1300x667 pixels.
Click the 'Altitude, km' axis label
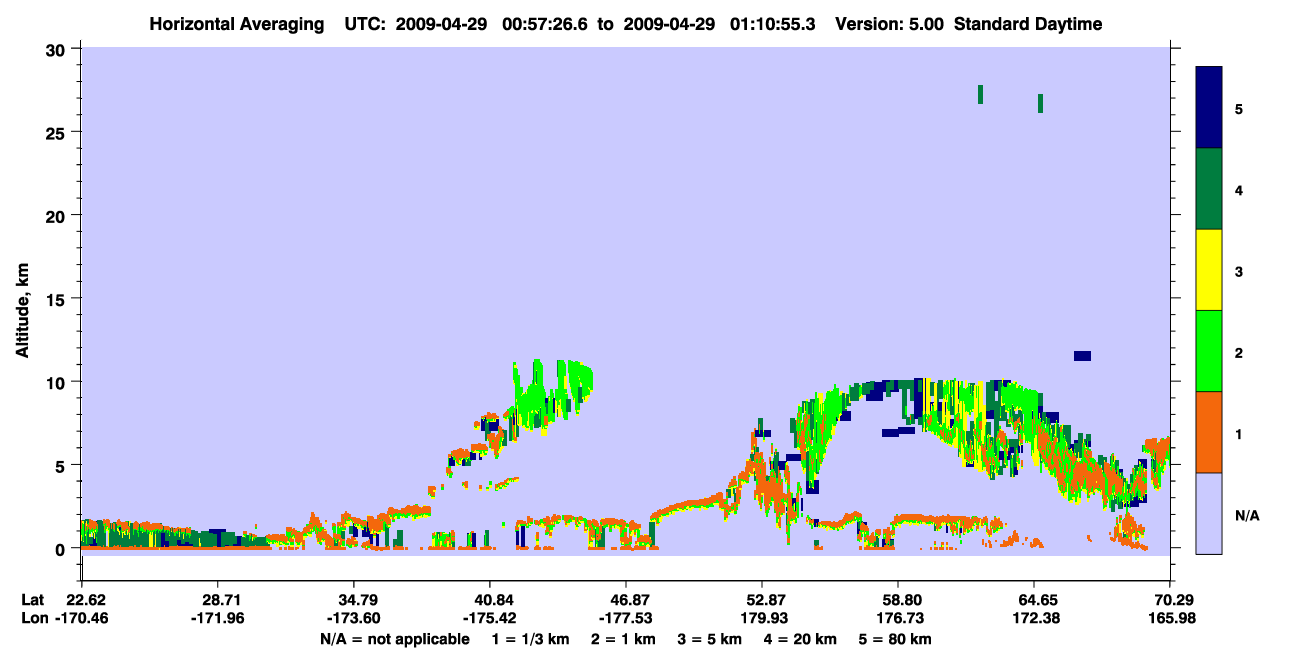click(x=22, y=311)
